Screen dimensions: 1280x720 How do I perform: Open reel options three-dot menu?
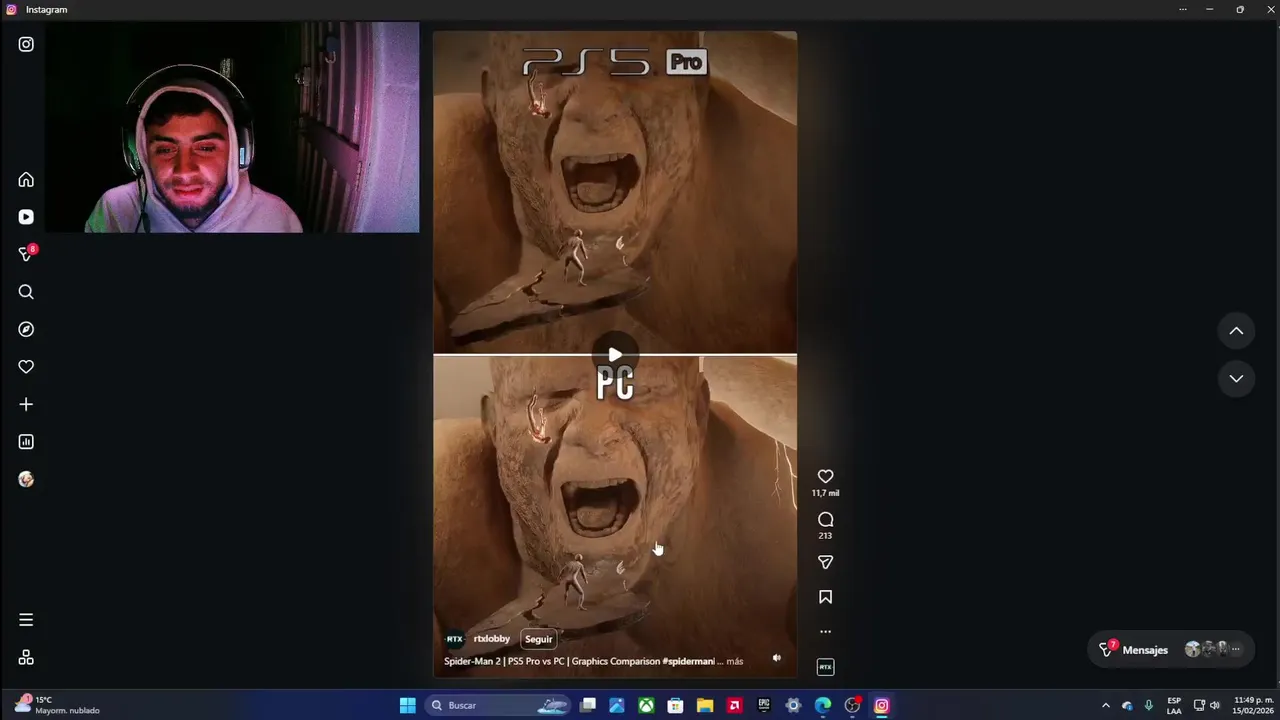point(825,631)
